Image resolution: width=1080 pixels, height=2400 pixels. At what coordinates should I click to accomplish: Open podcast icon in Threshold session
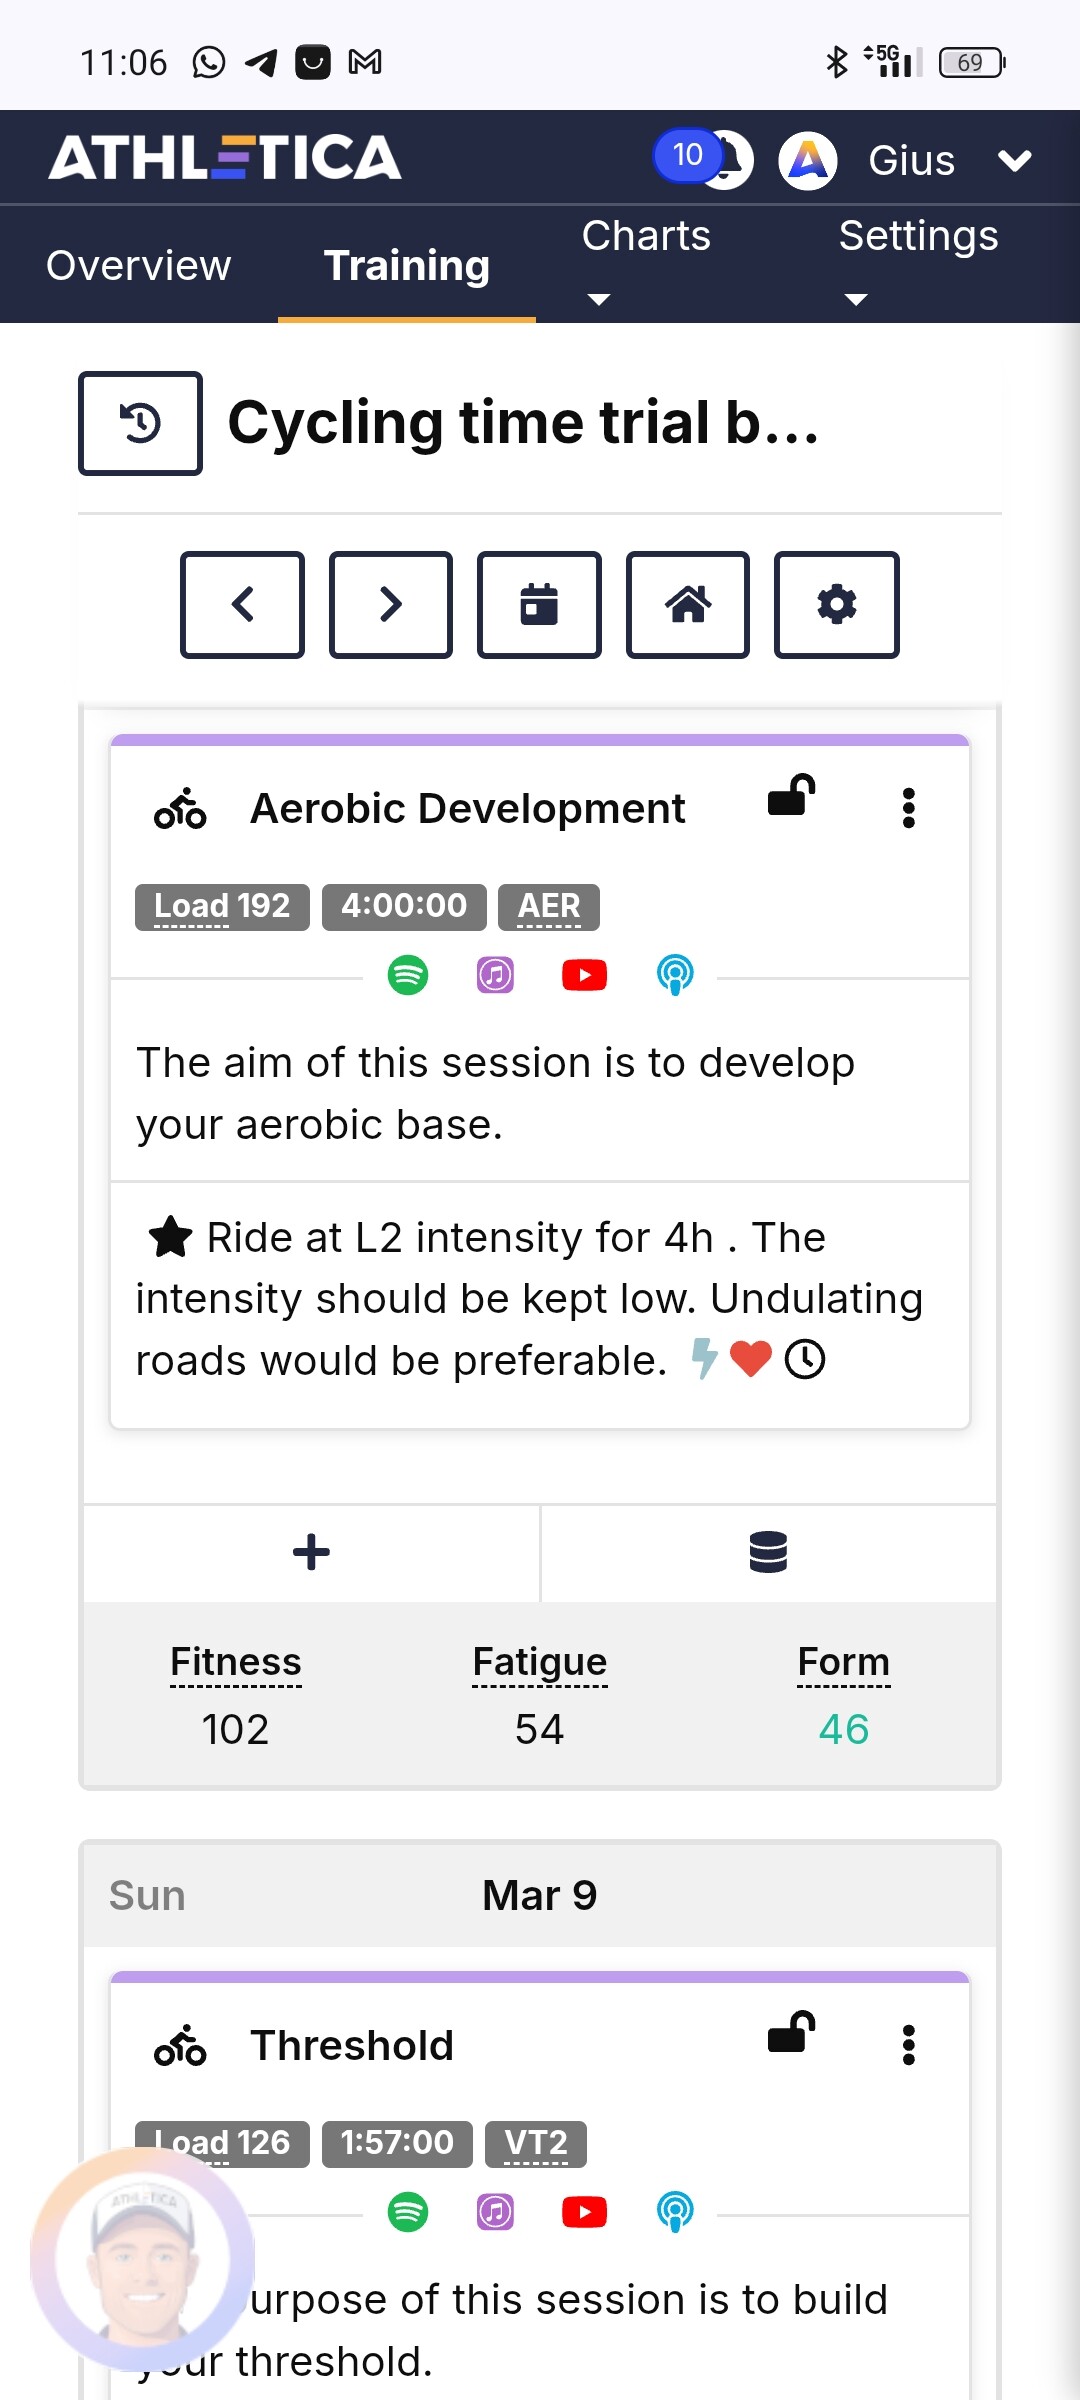pos(675,2211)
